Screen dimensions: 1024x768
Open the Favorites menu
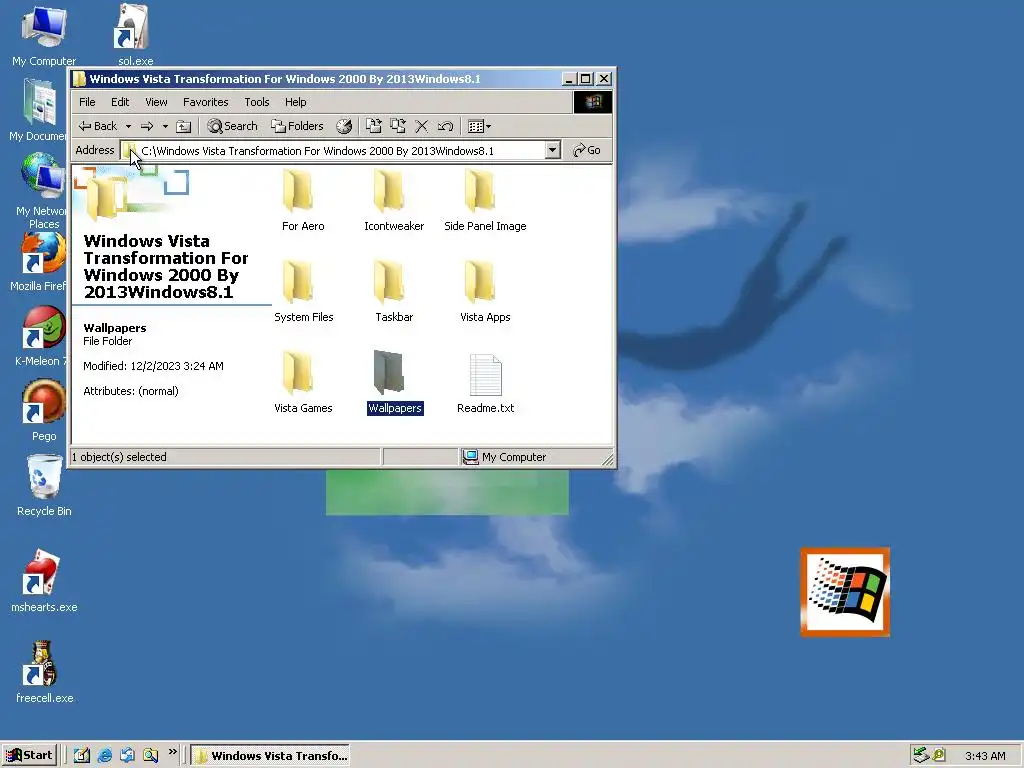[206, 102]
